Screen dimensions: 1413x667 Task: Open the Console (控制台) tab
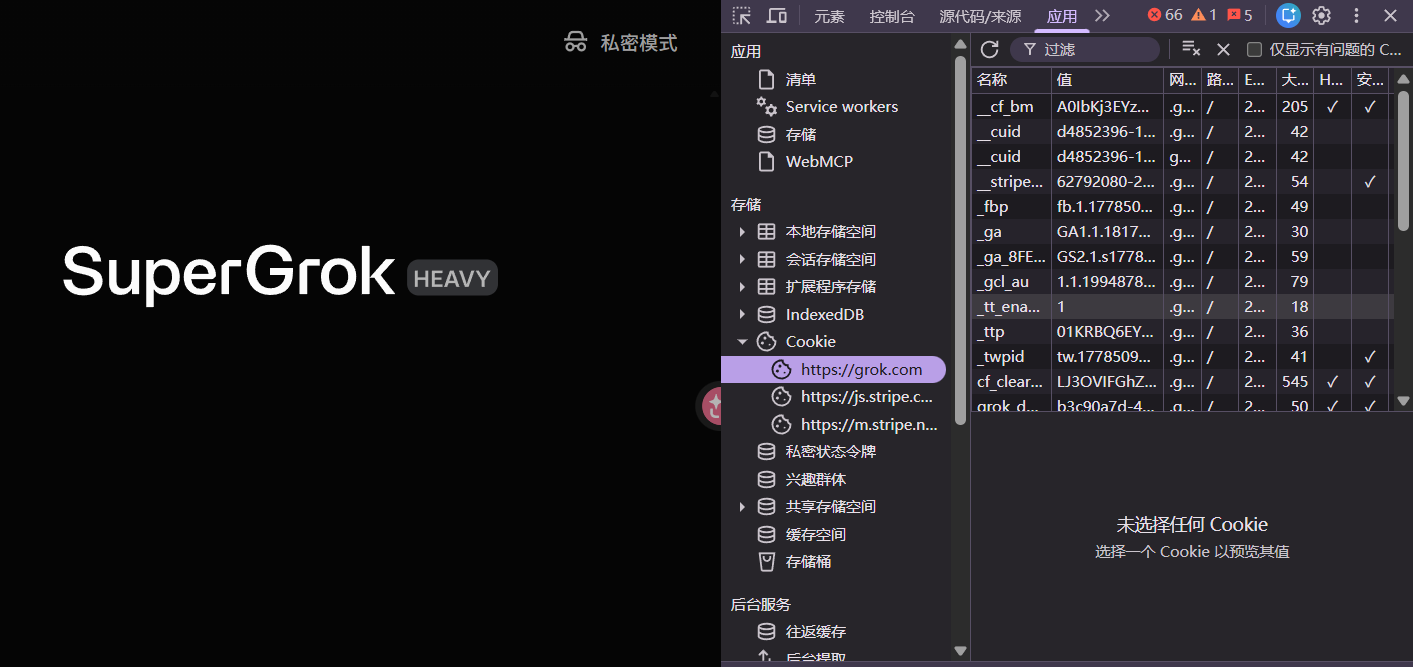coord(892,16)
